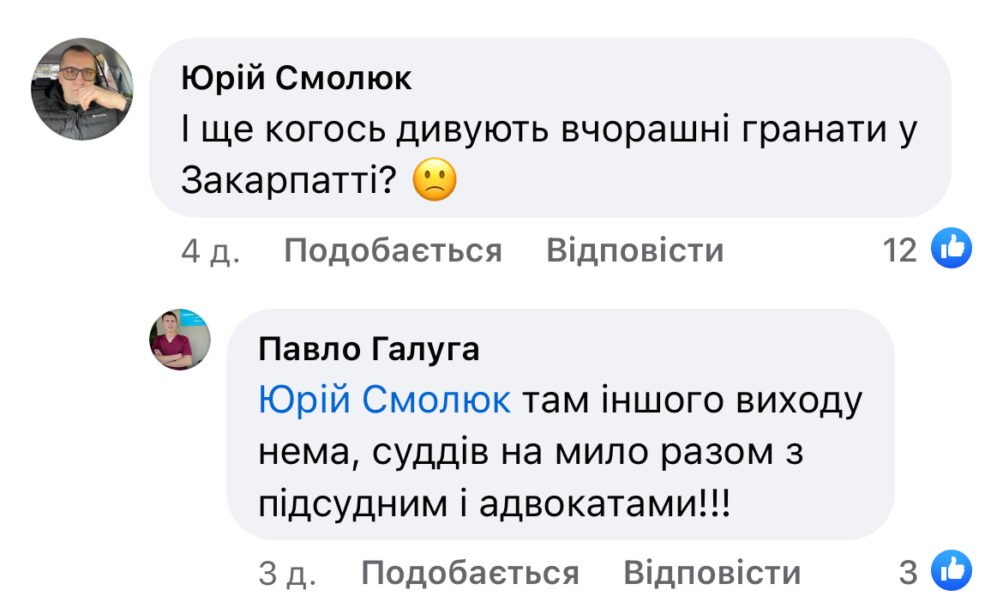
Task: Click the blue thumbs-up icon beside the 12 count
Action: [951, 249]
